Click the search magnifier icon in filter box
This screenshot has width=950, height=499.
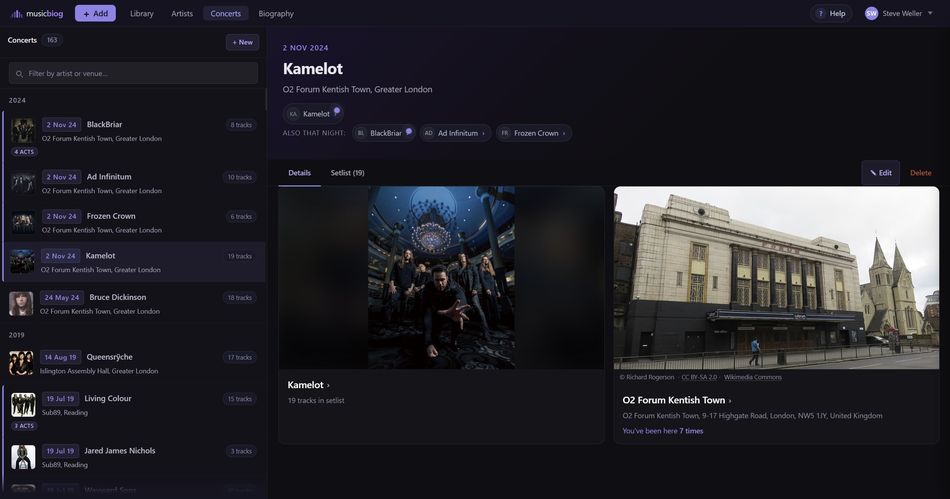pos(19,74)
